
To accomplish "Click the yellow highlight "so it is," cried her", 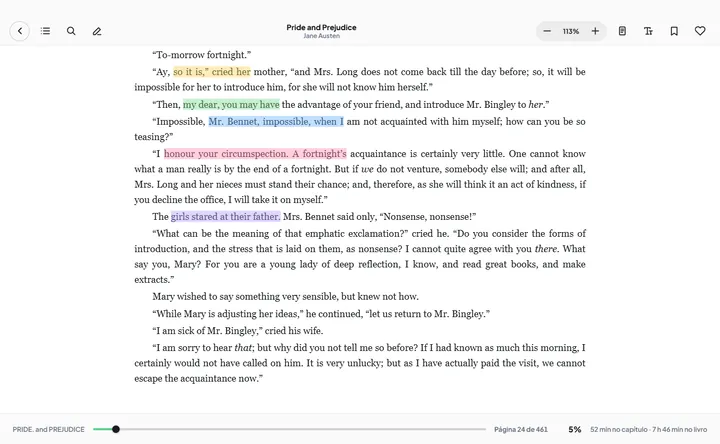I will [x=212, y=72].
